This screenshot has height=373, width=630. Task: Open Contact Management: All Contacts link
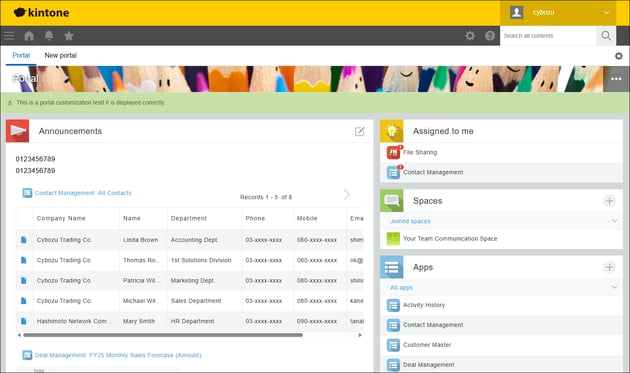[83, 193]
